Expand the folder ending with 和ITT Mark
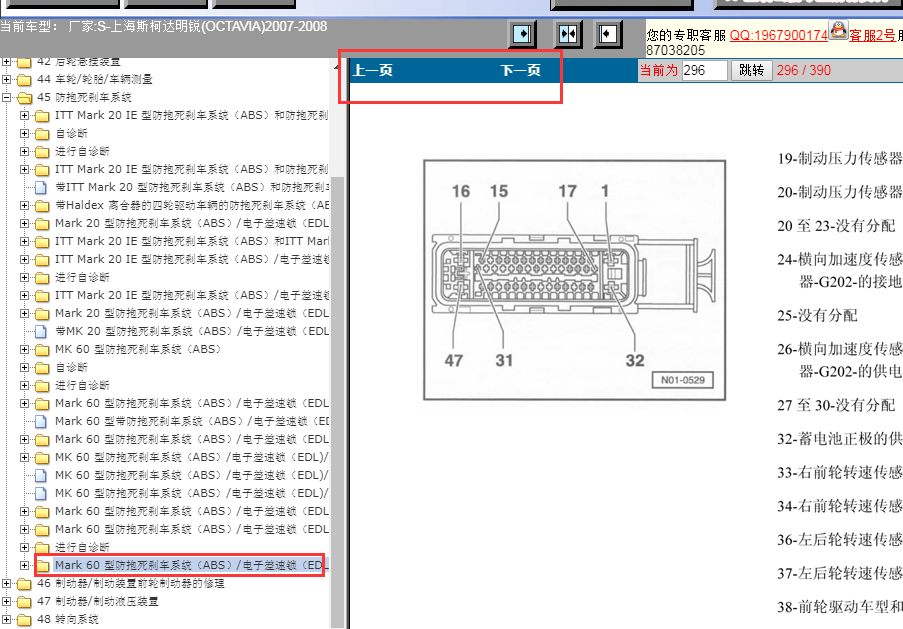This screenshot has height=629, width=903. tap(24, 241)
